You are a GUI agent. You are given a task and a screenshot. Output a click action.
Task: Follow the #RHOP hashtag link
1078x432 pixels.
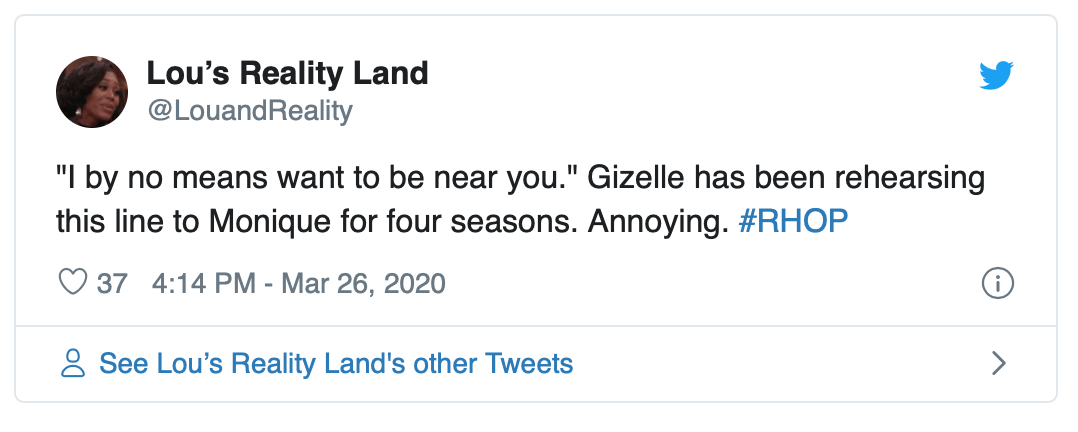[792, 222]
